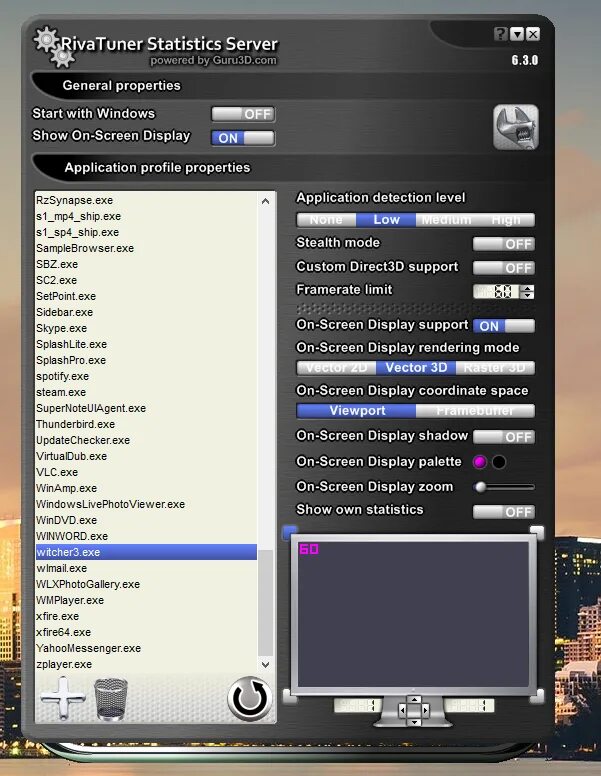Select Viewport coordinate space

pos(356,411)
